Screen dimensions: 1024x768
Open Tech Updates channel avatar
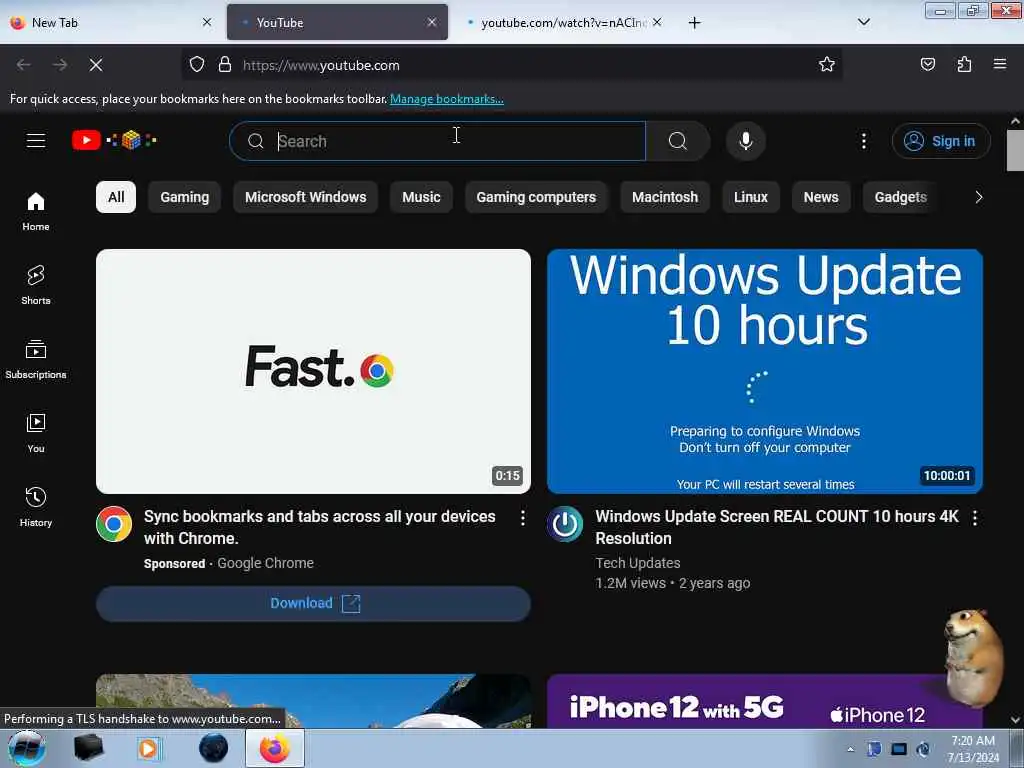565,524
